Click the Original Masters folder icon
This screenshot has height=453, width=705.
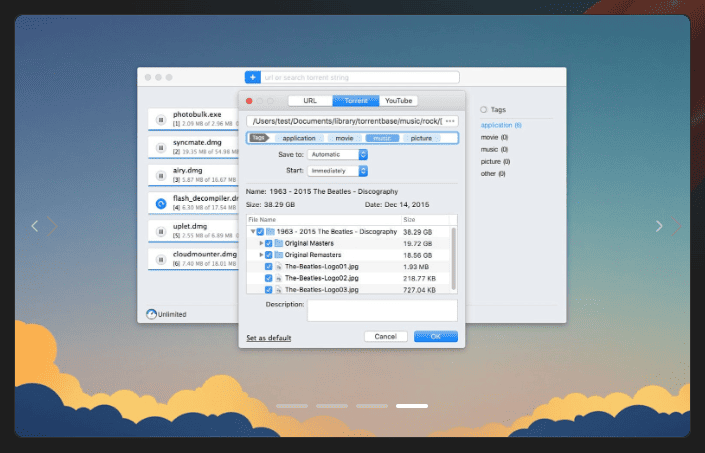pos(279,243)
